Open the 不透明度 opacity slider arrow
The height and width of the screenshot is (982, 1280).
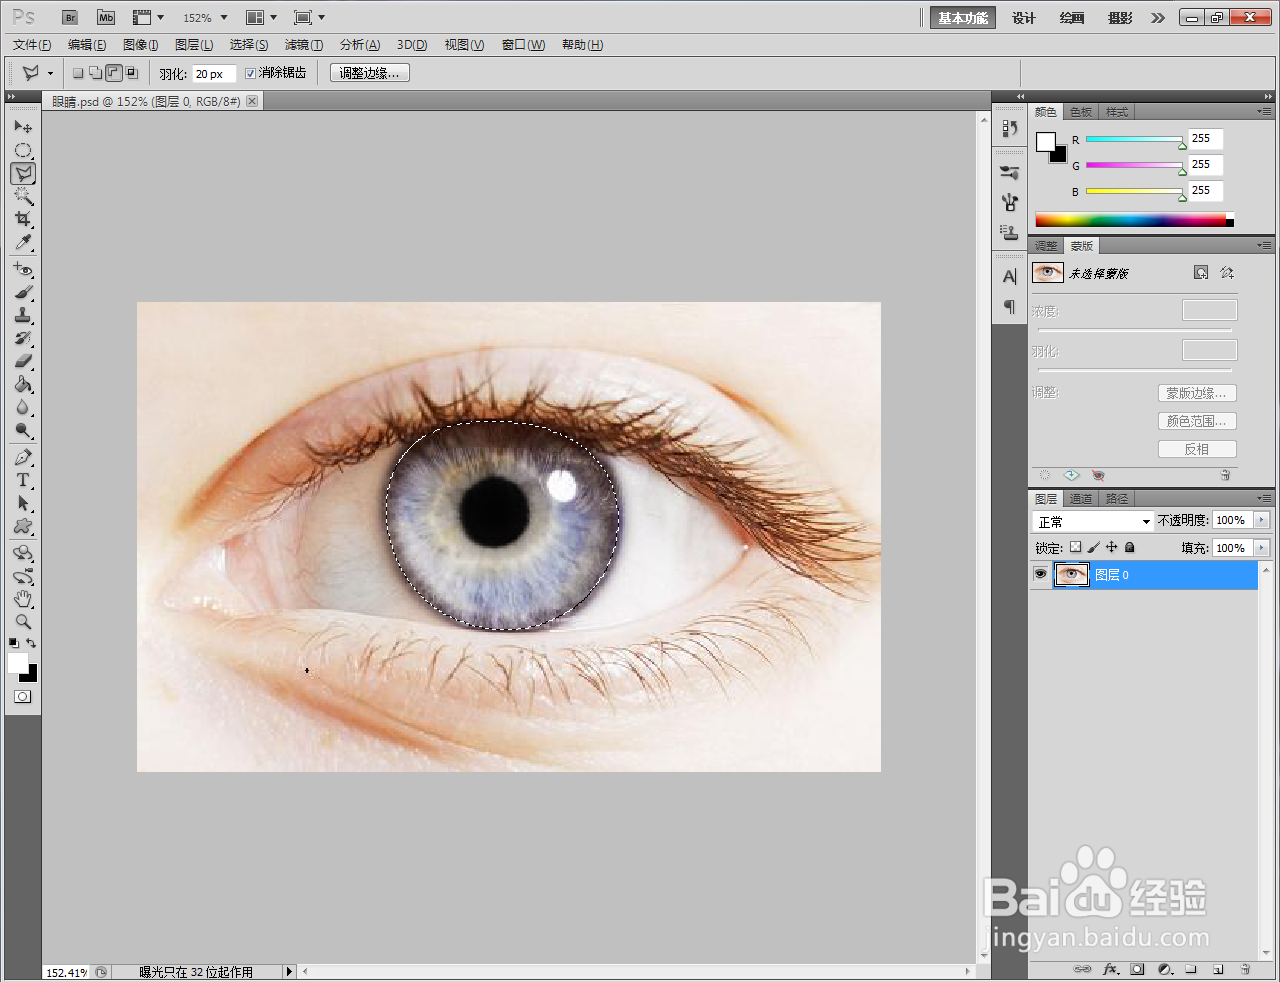(x=1261, y=520)
